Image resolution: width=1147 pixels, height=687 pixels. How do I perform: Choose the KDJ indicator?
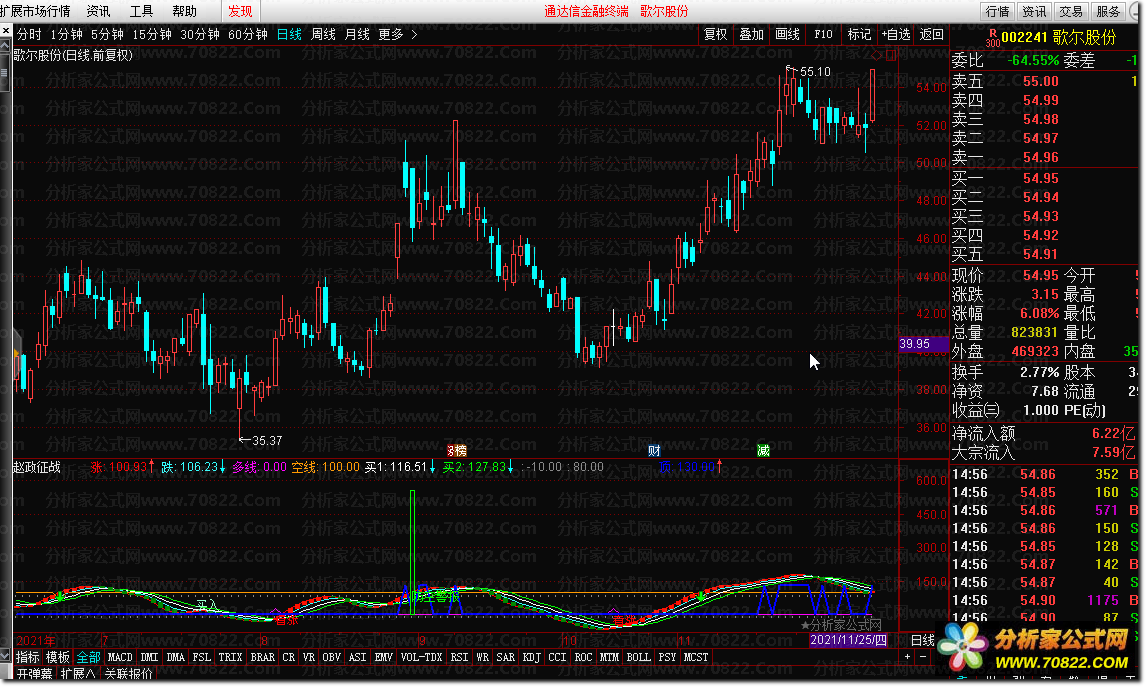click(532, 657)
